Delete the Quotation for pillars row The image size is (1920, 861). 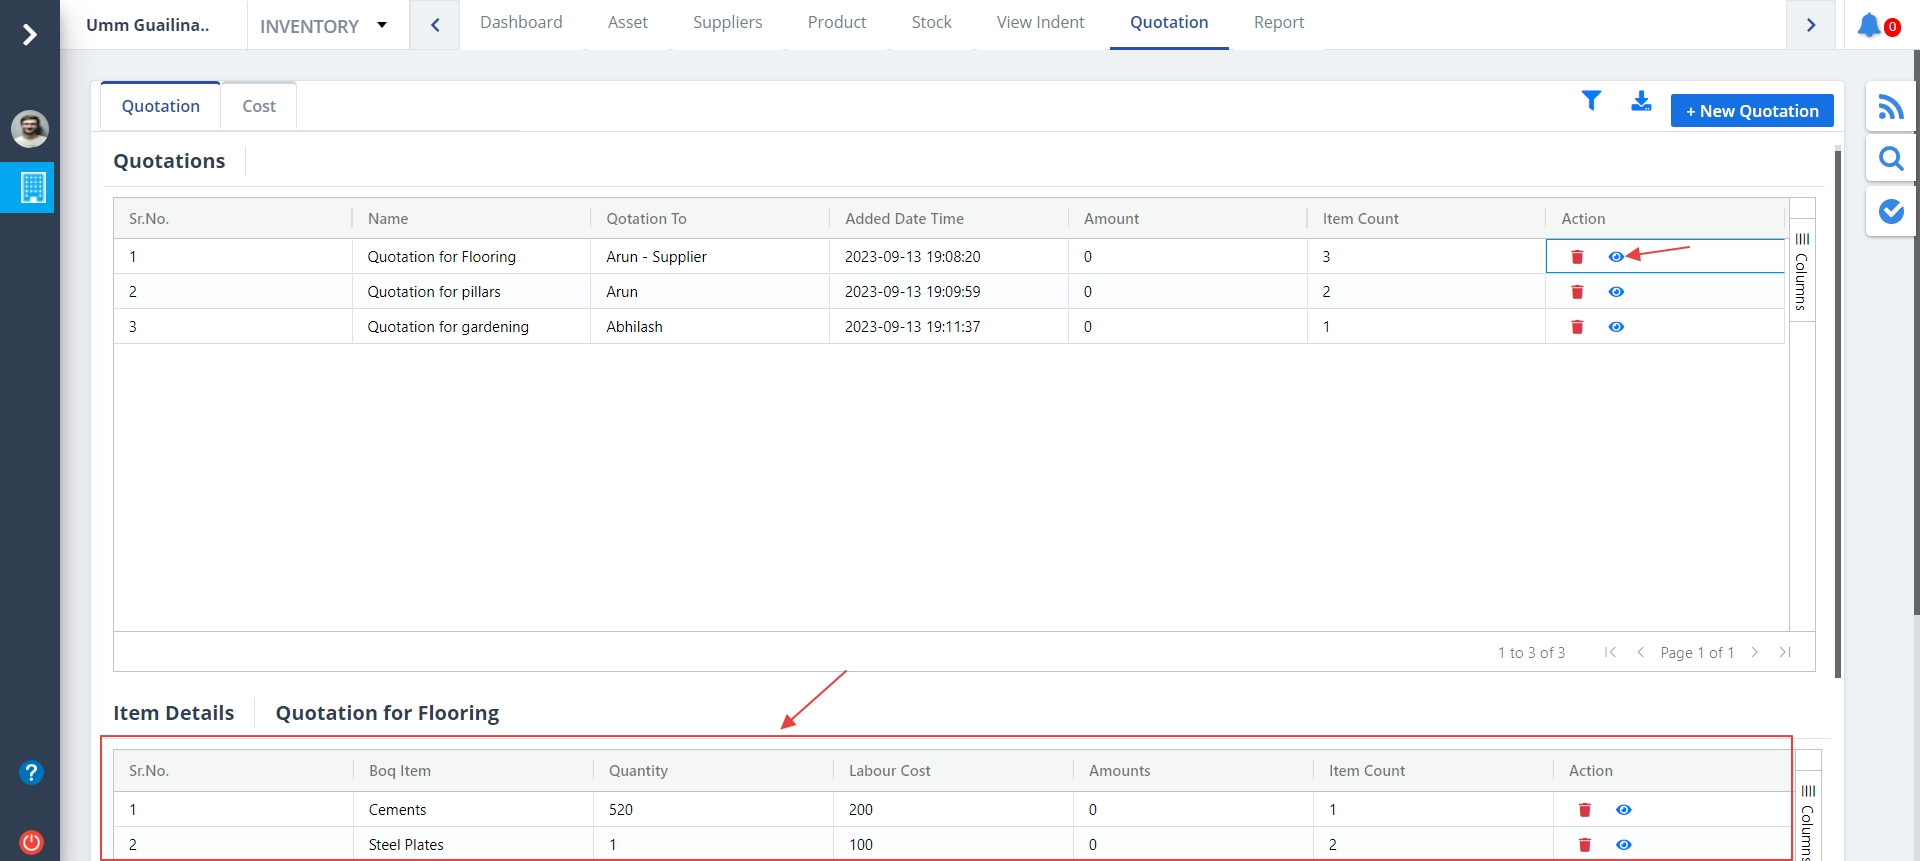[1577, 292]
